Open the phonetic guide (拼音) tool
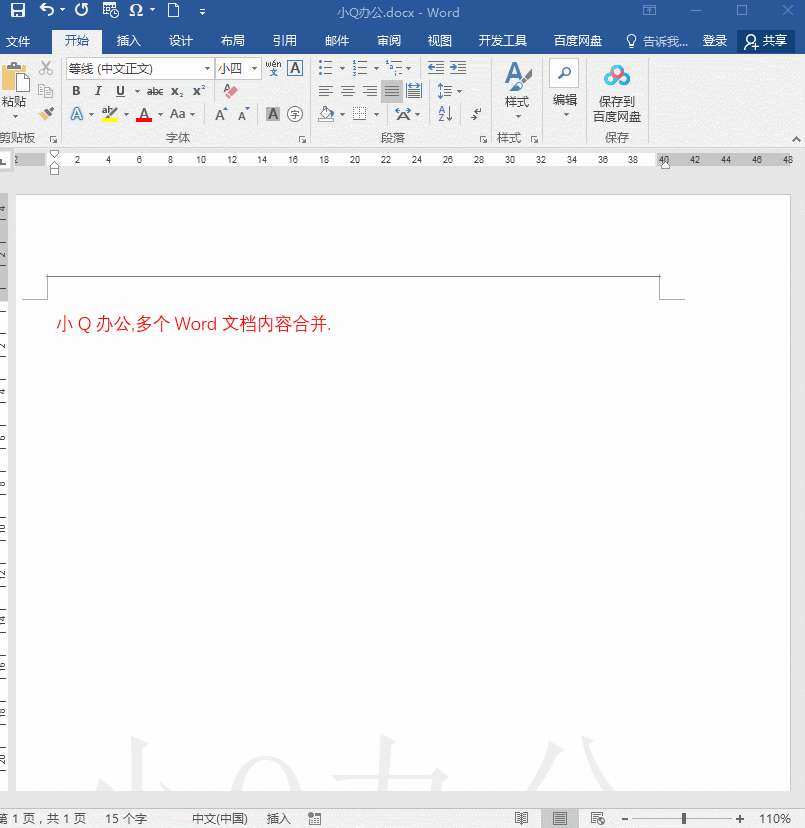 [272, 68]
